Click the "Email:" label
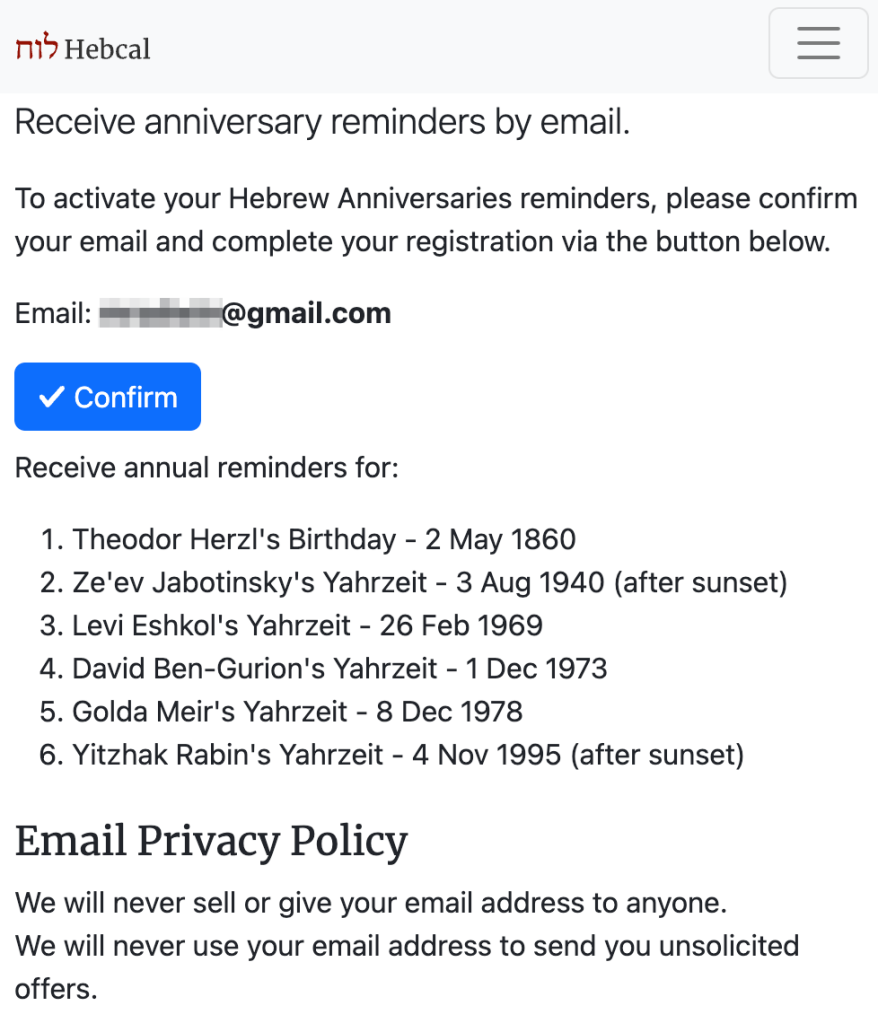Screen dimensions: 878x1023 [x=53, y=314]
